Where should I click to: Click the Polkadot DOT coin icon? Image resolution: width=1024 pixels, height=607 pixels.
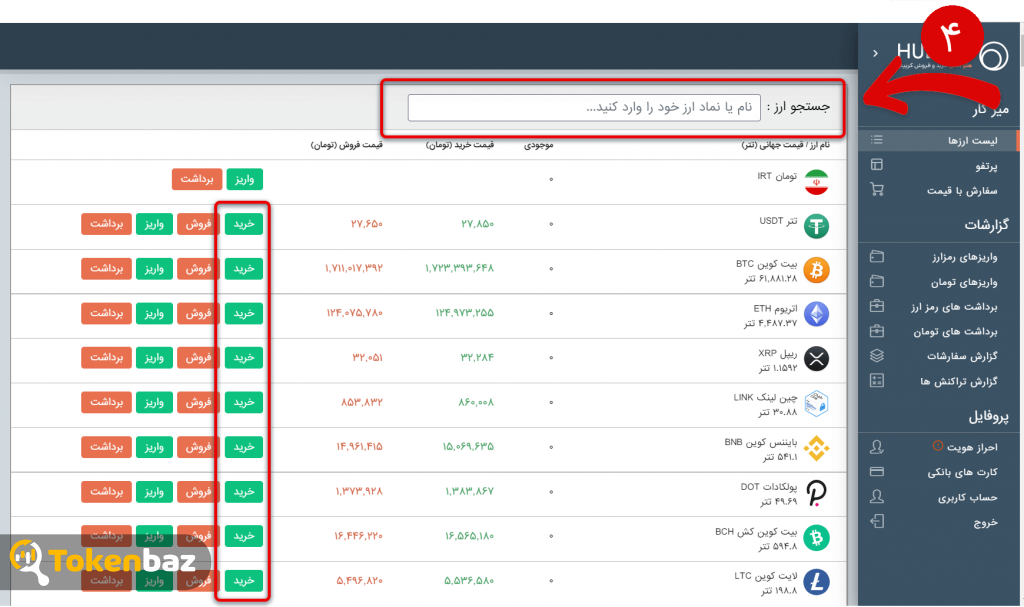tap(816, 493)
